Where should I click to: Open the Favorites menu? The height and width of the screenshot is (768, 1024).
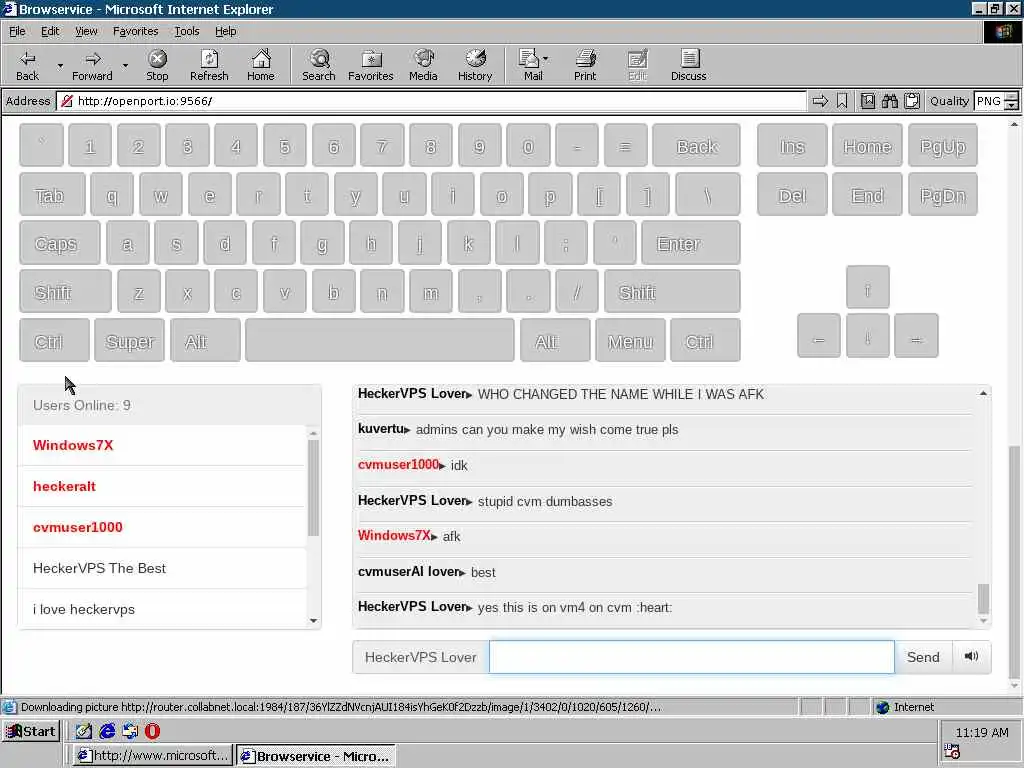tap(135, 31)
